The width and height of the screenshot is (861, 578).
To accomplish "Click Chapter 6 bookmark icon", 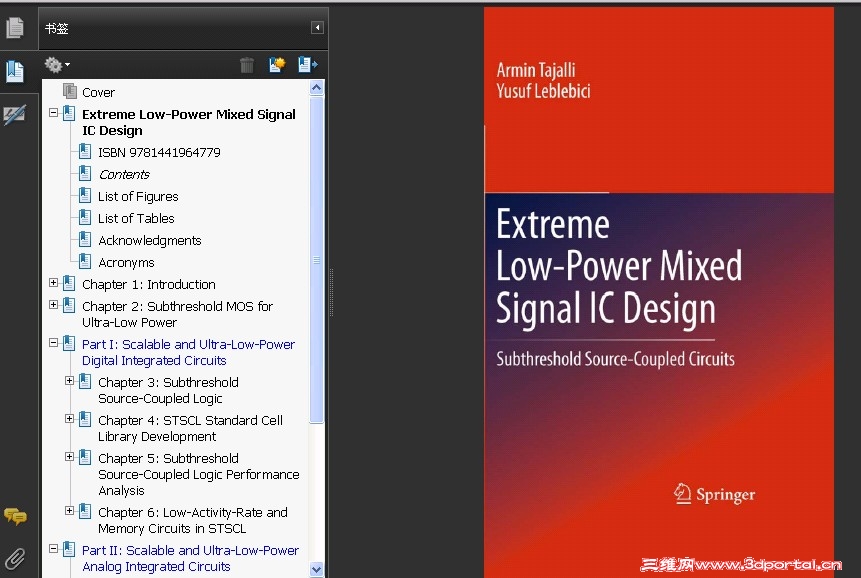I will [85, 510].
